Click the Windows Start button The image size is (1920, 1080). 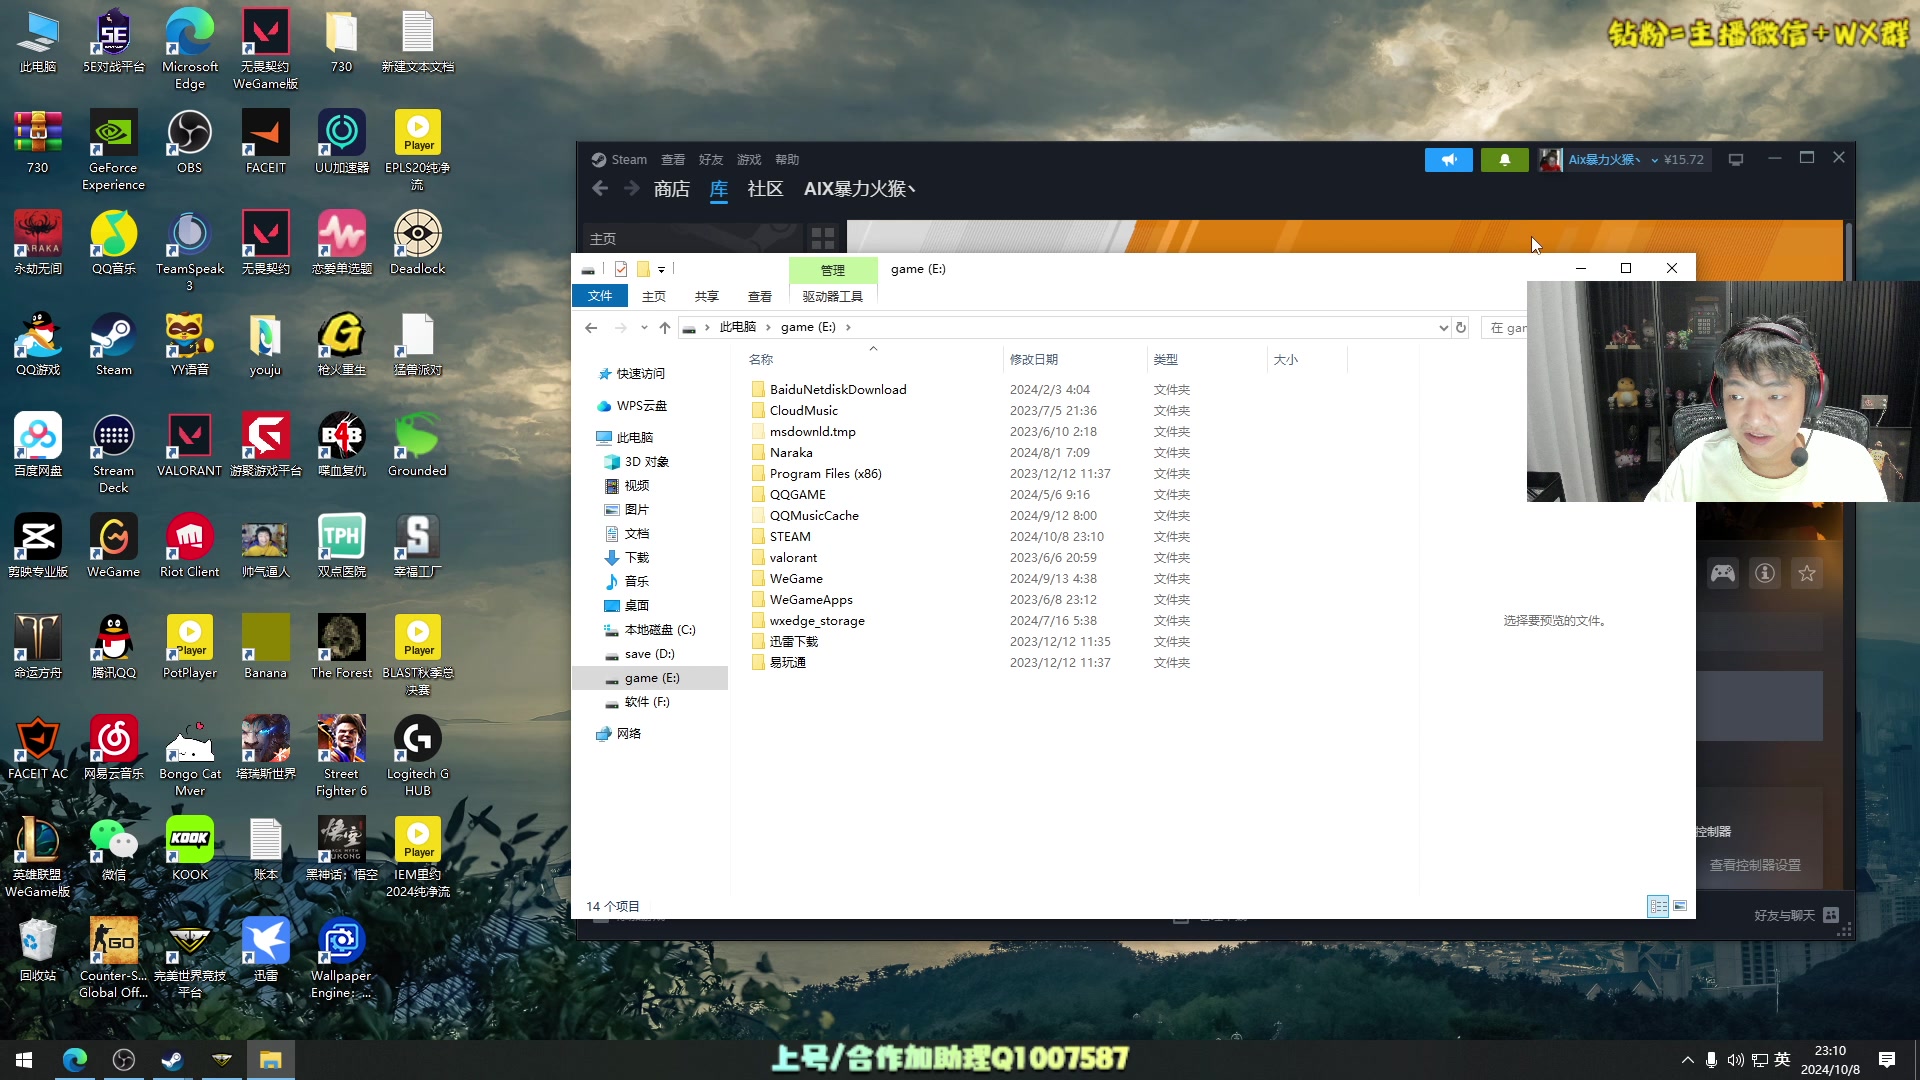tap(24, 1060)
